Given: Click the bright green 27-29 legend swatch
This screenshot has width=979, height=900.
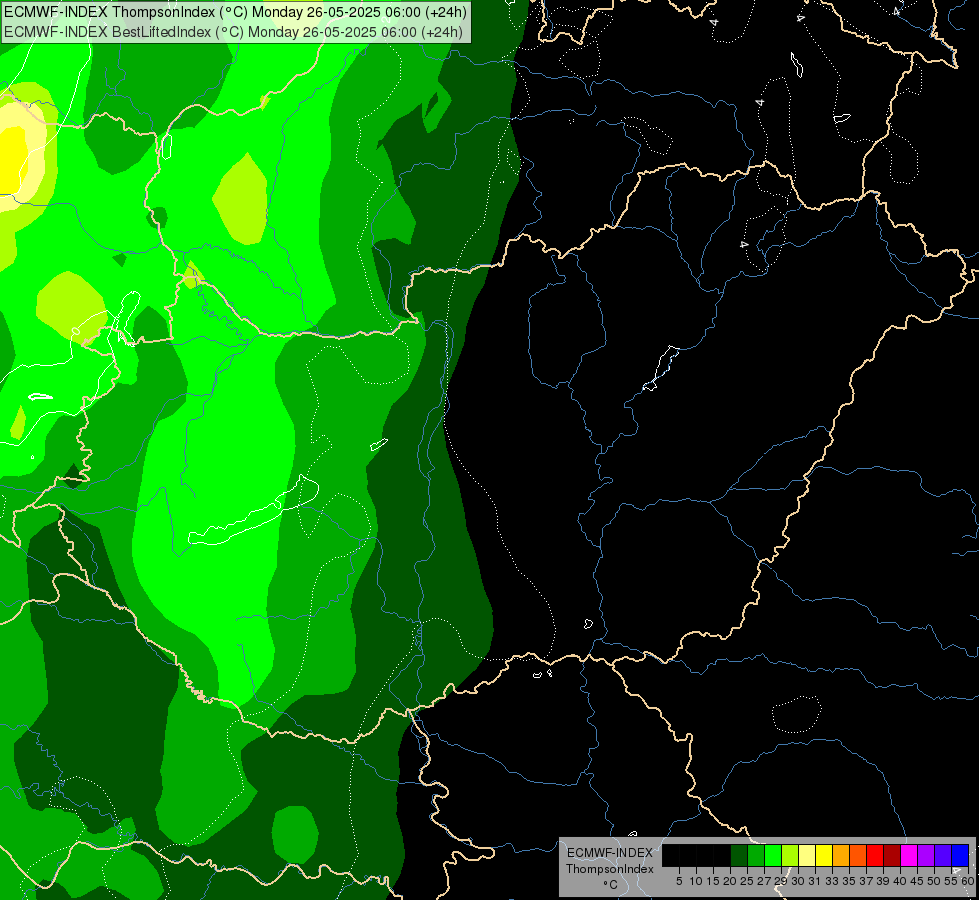Looking at the screenshot, I should click(x=773, y=855).
